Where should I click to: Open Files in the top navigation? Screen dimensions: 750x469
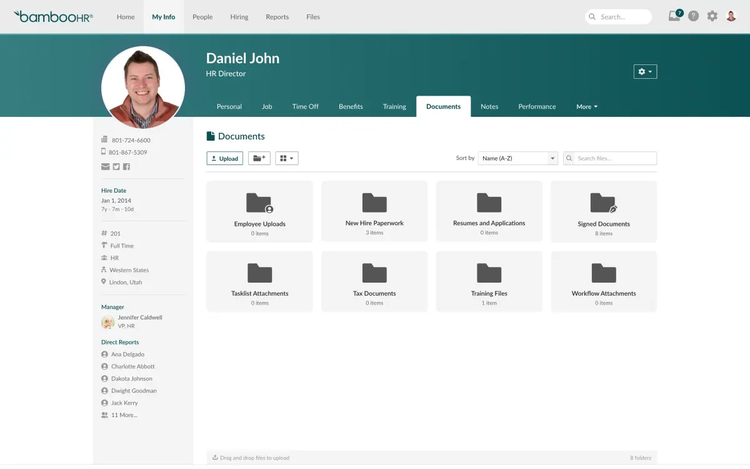point(313,17)
